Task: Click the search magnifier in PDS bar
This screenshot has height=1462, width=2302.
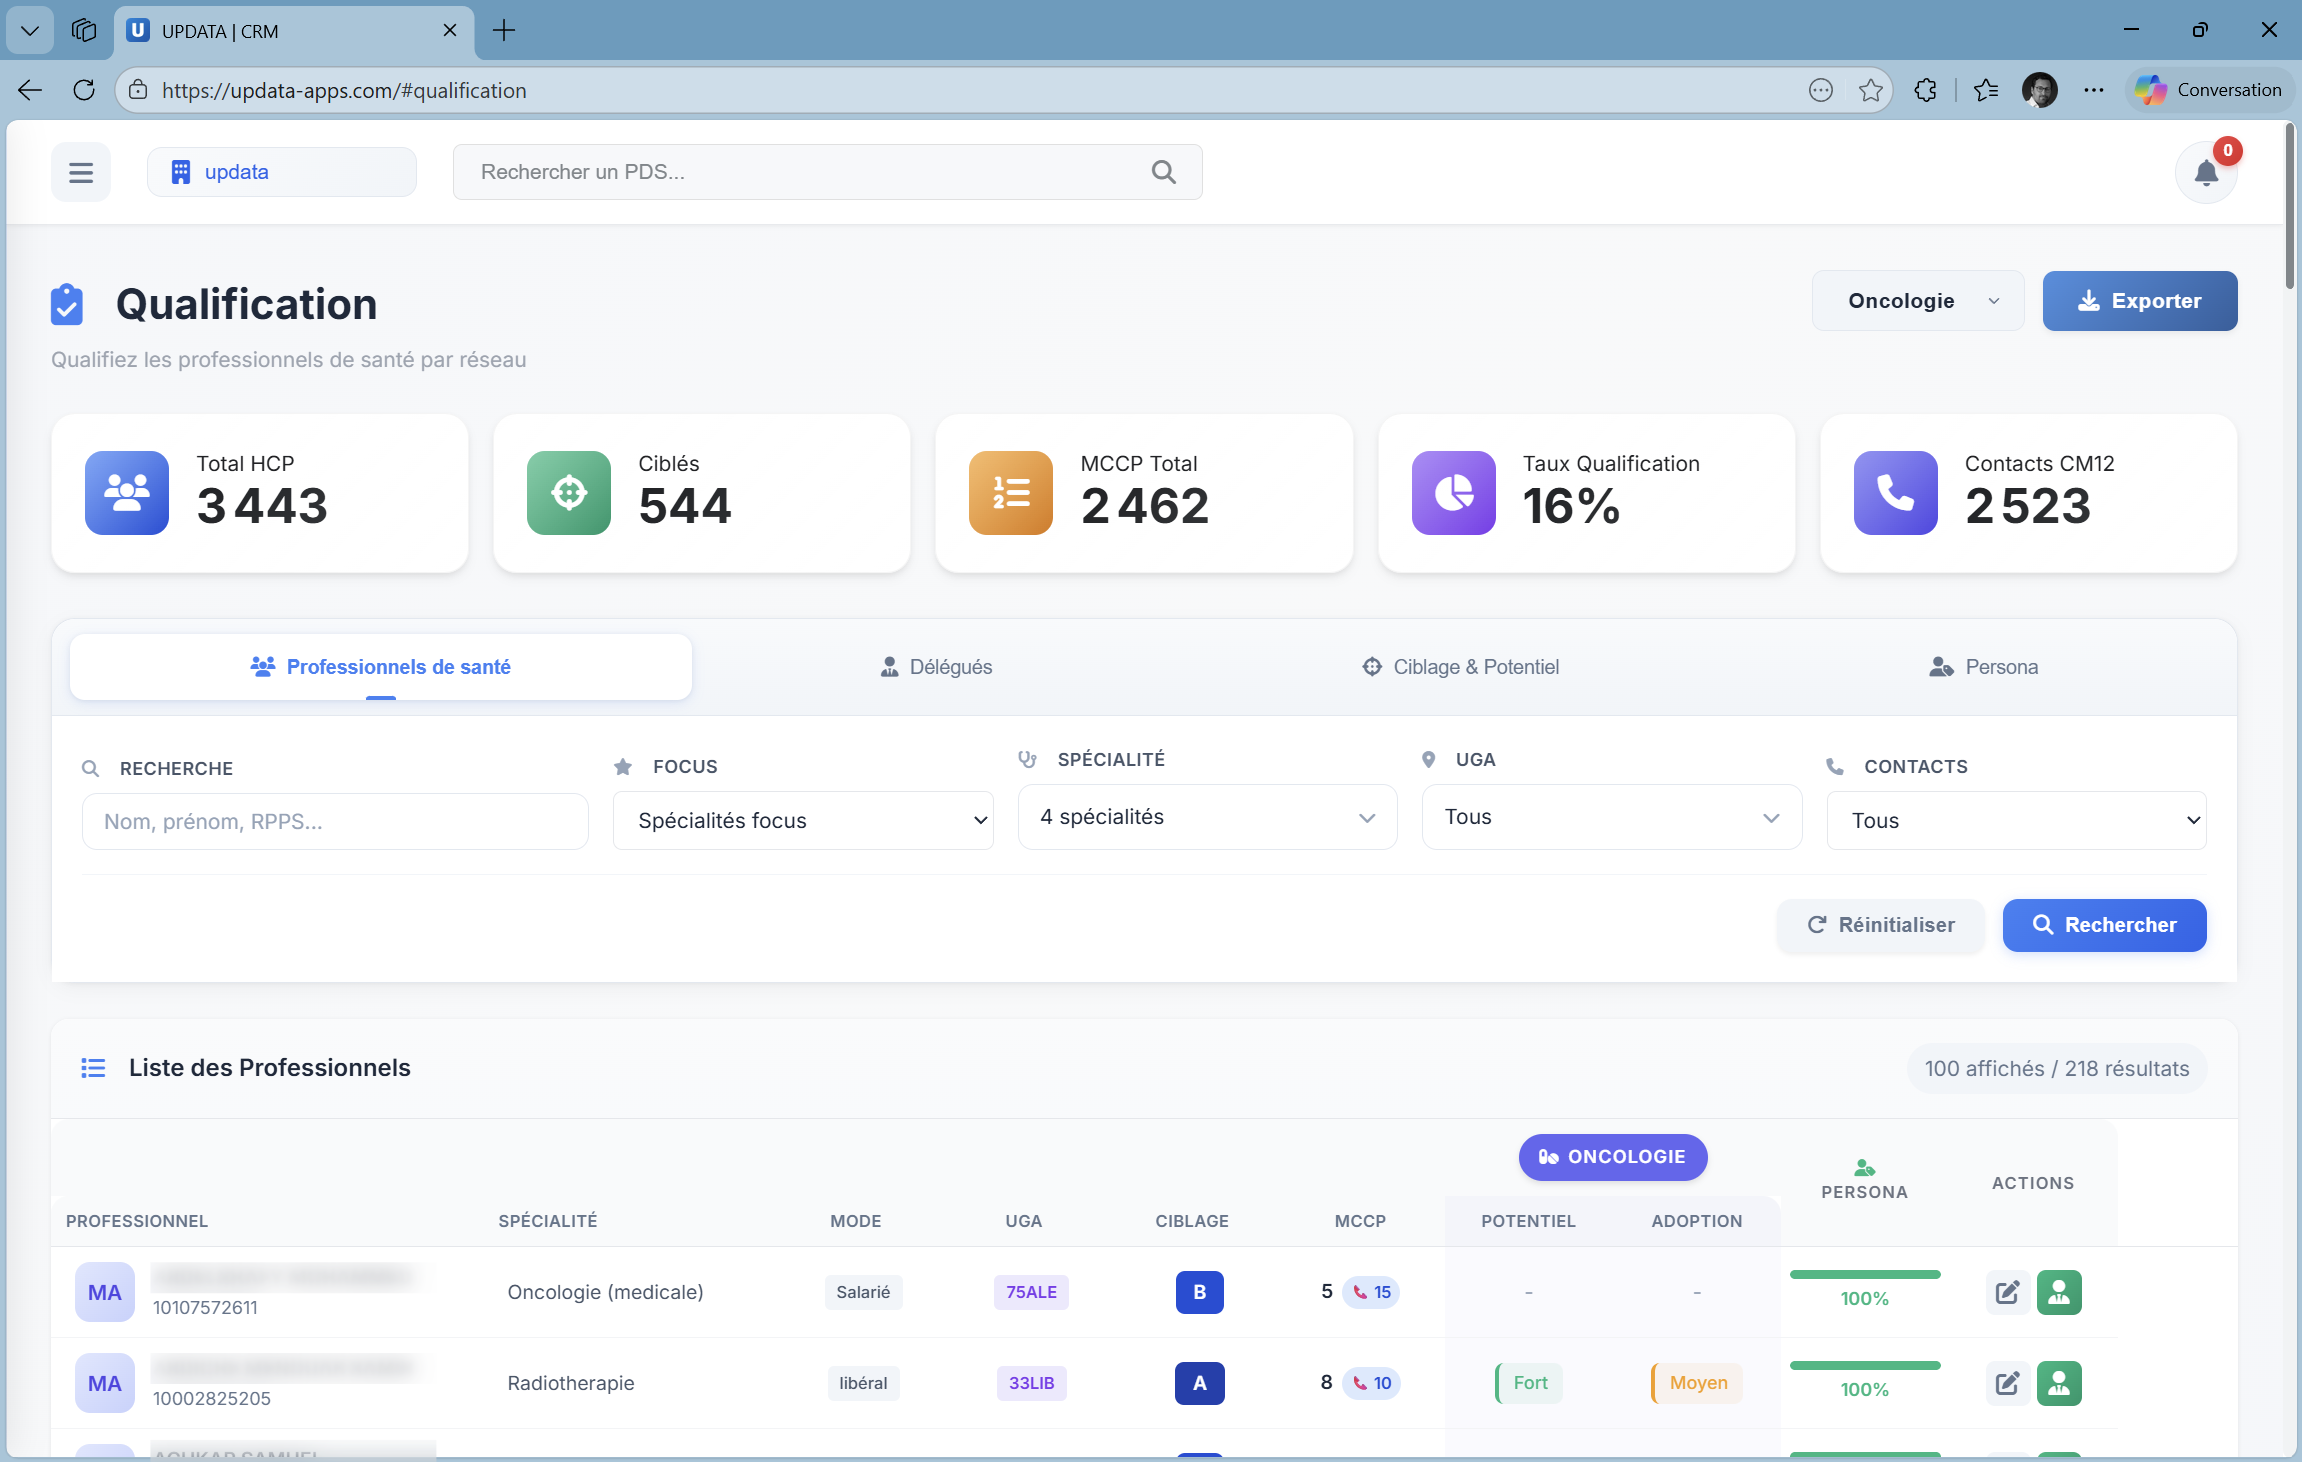Action: pyautogui.click(x=1163, y=172)
